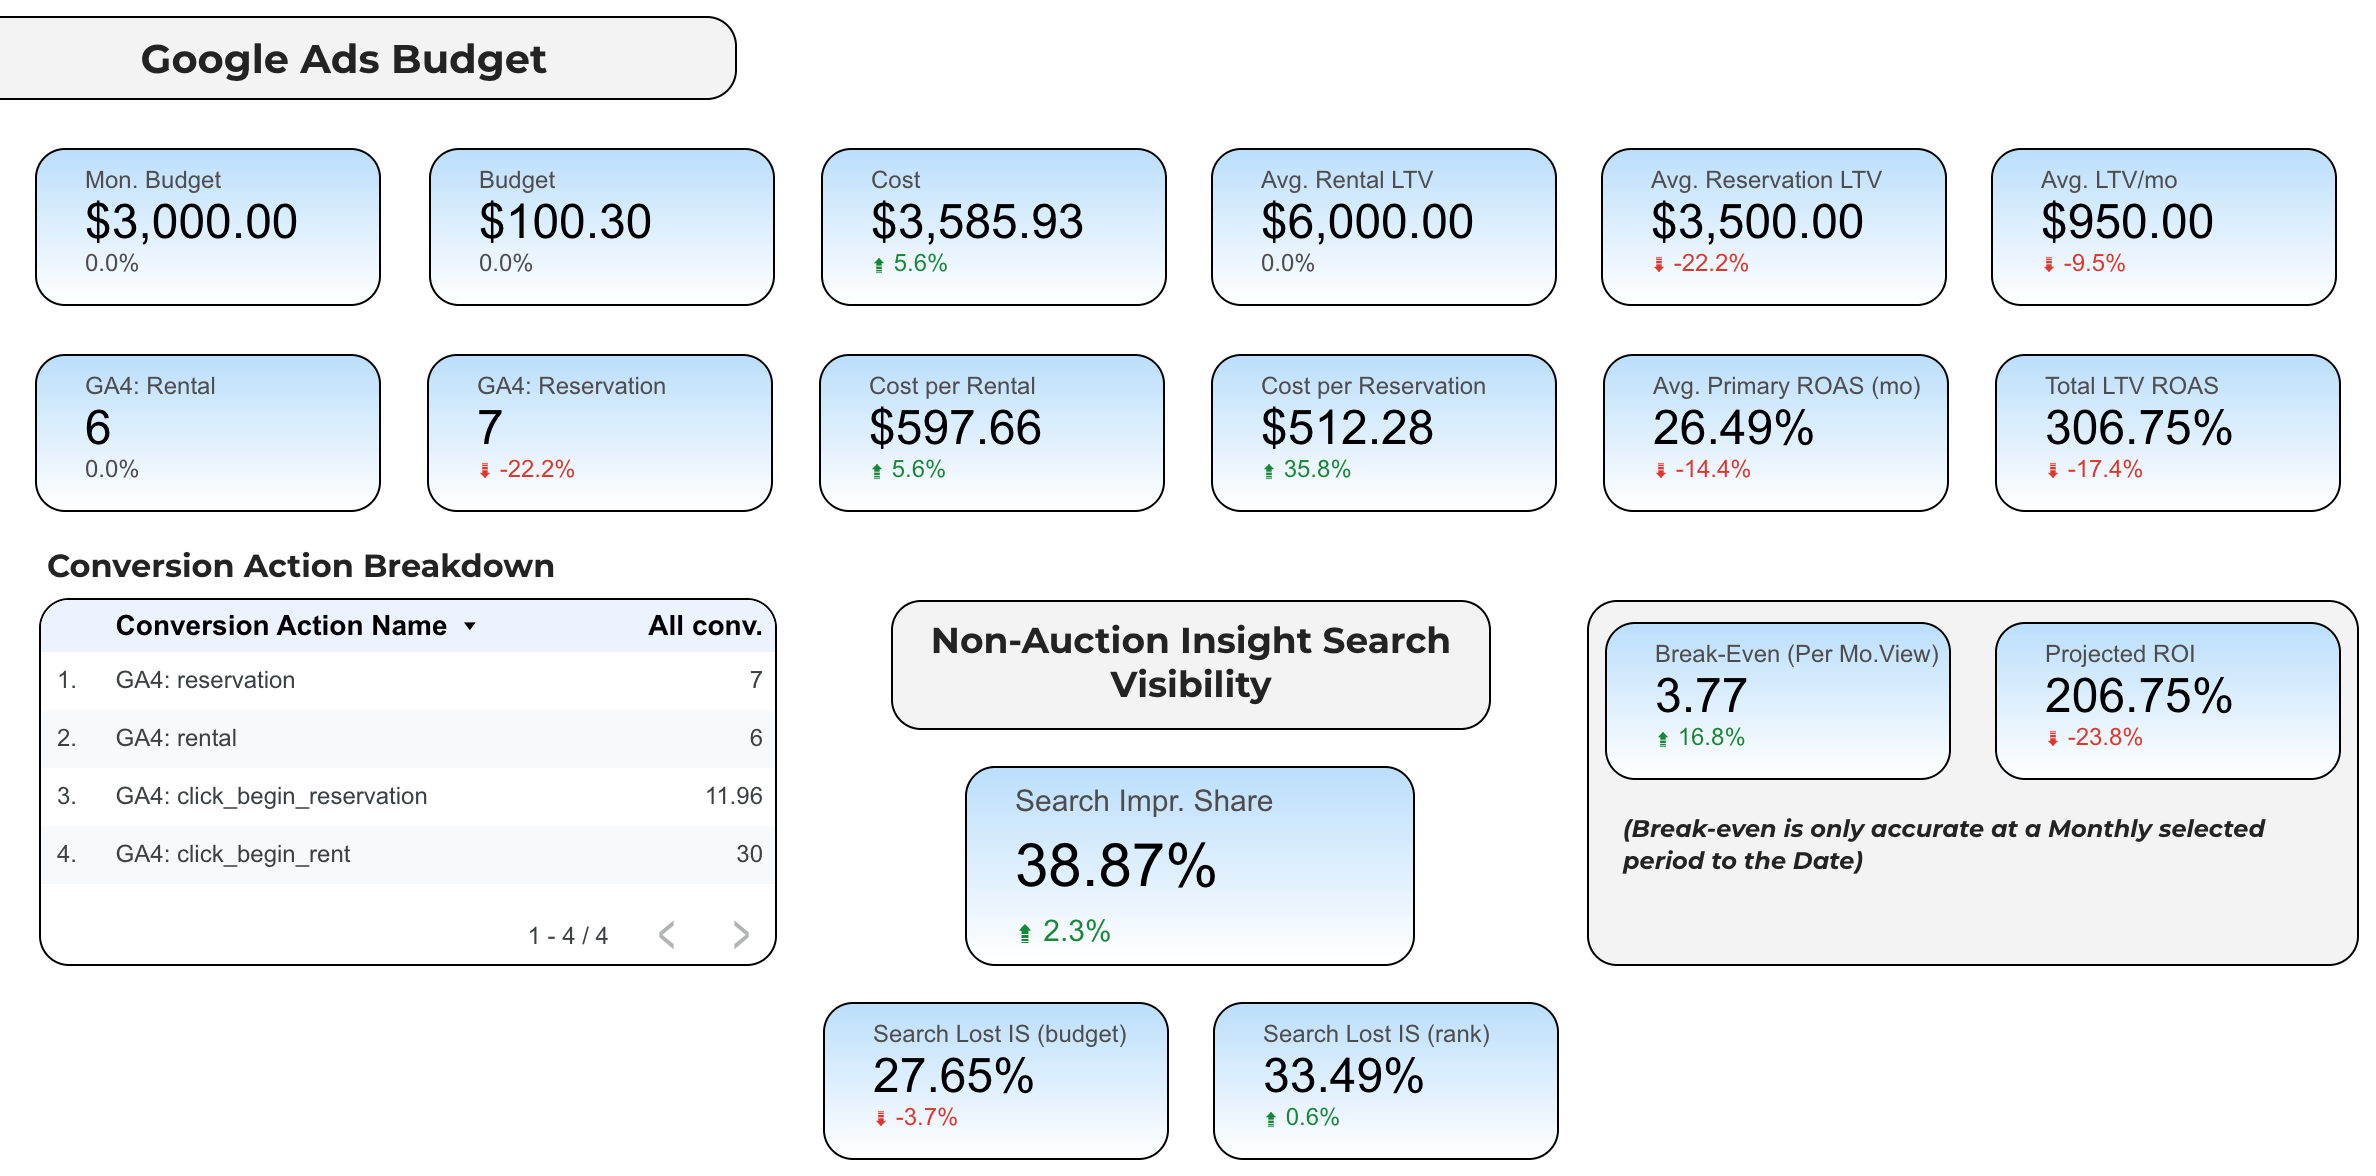
Task: Click the Google Ads Budget title header
Action: pyautogui.click(x=343, y=59)
